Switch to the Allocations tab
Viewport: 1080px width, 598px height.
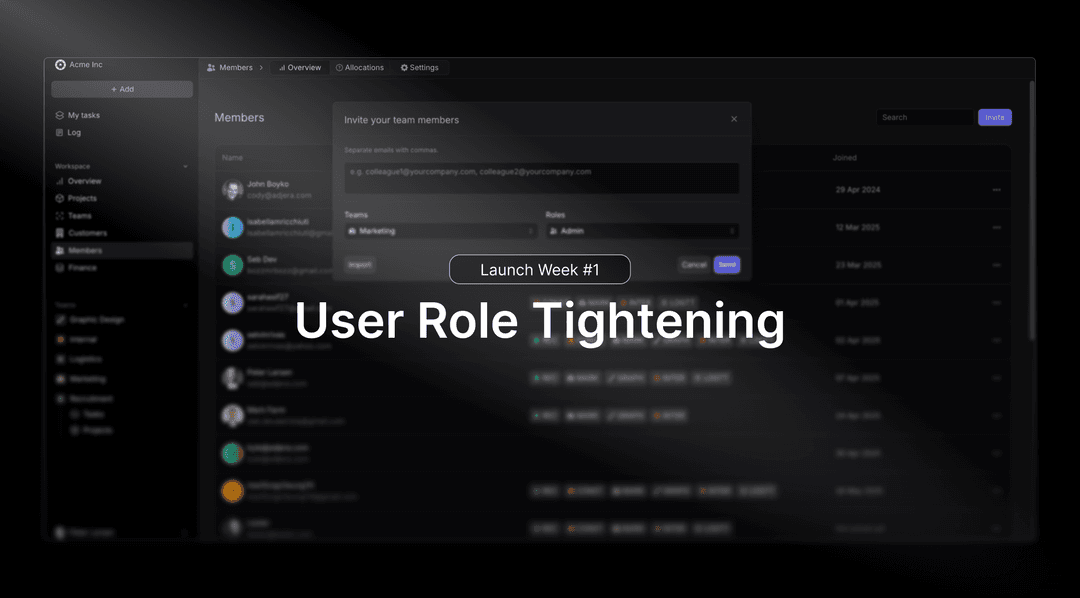click(360, 68)
